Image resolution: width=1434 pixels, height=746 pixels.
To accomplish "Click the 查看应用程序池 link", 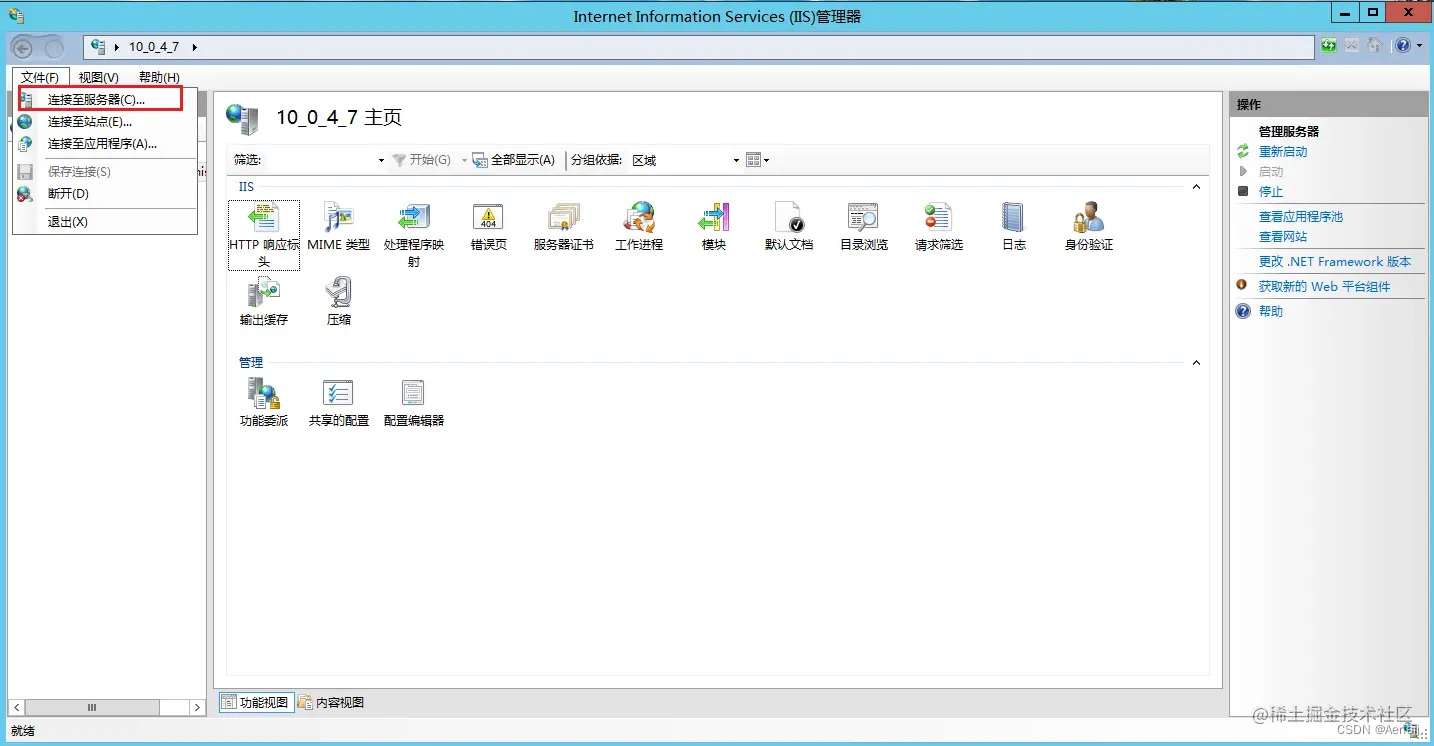I will point(1301,217).
